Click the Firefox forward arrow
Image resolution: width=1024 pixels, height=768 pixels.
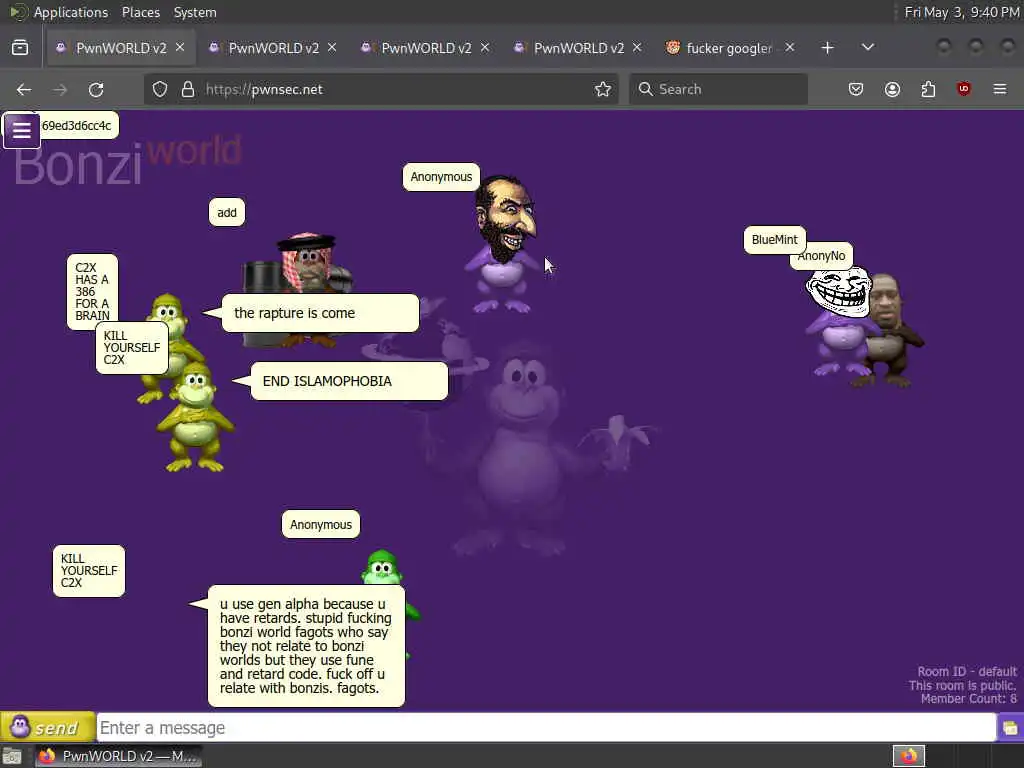(60, 89)
